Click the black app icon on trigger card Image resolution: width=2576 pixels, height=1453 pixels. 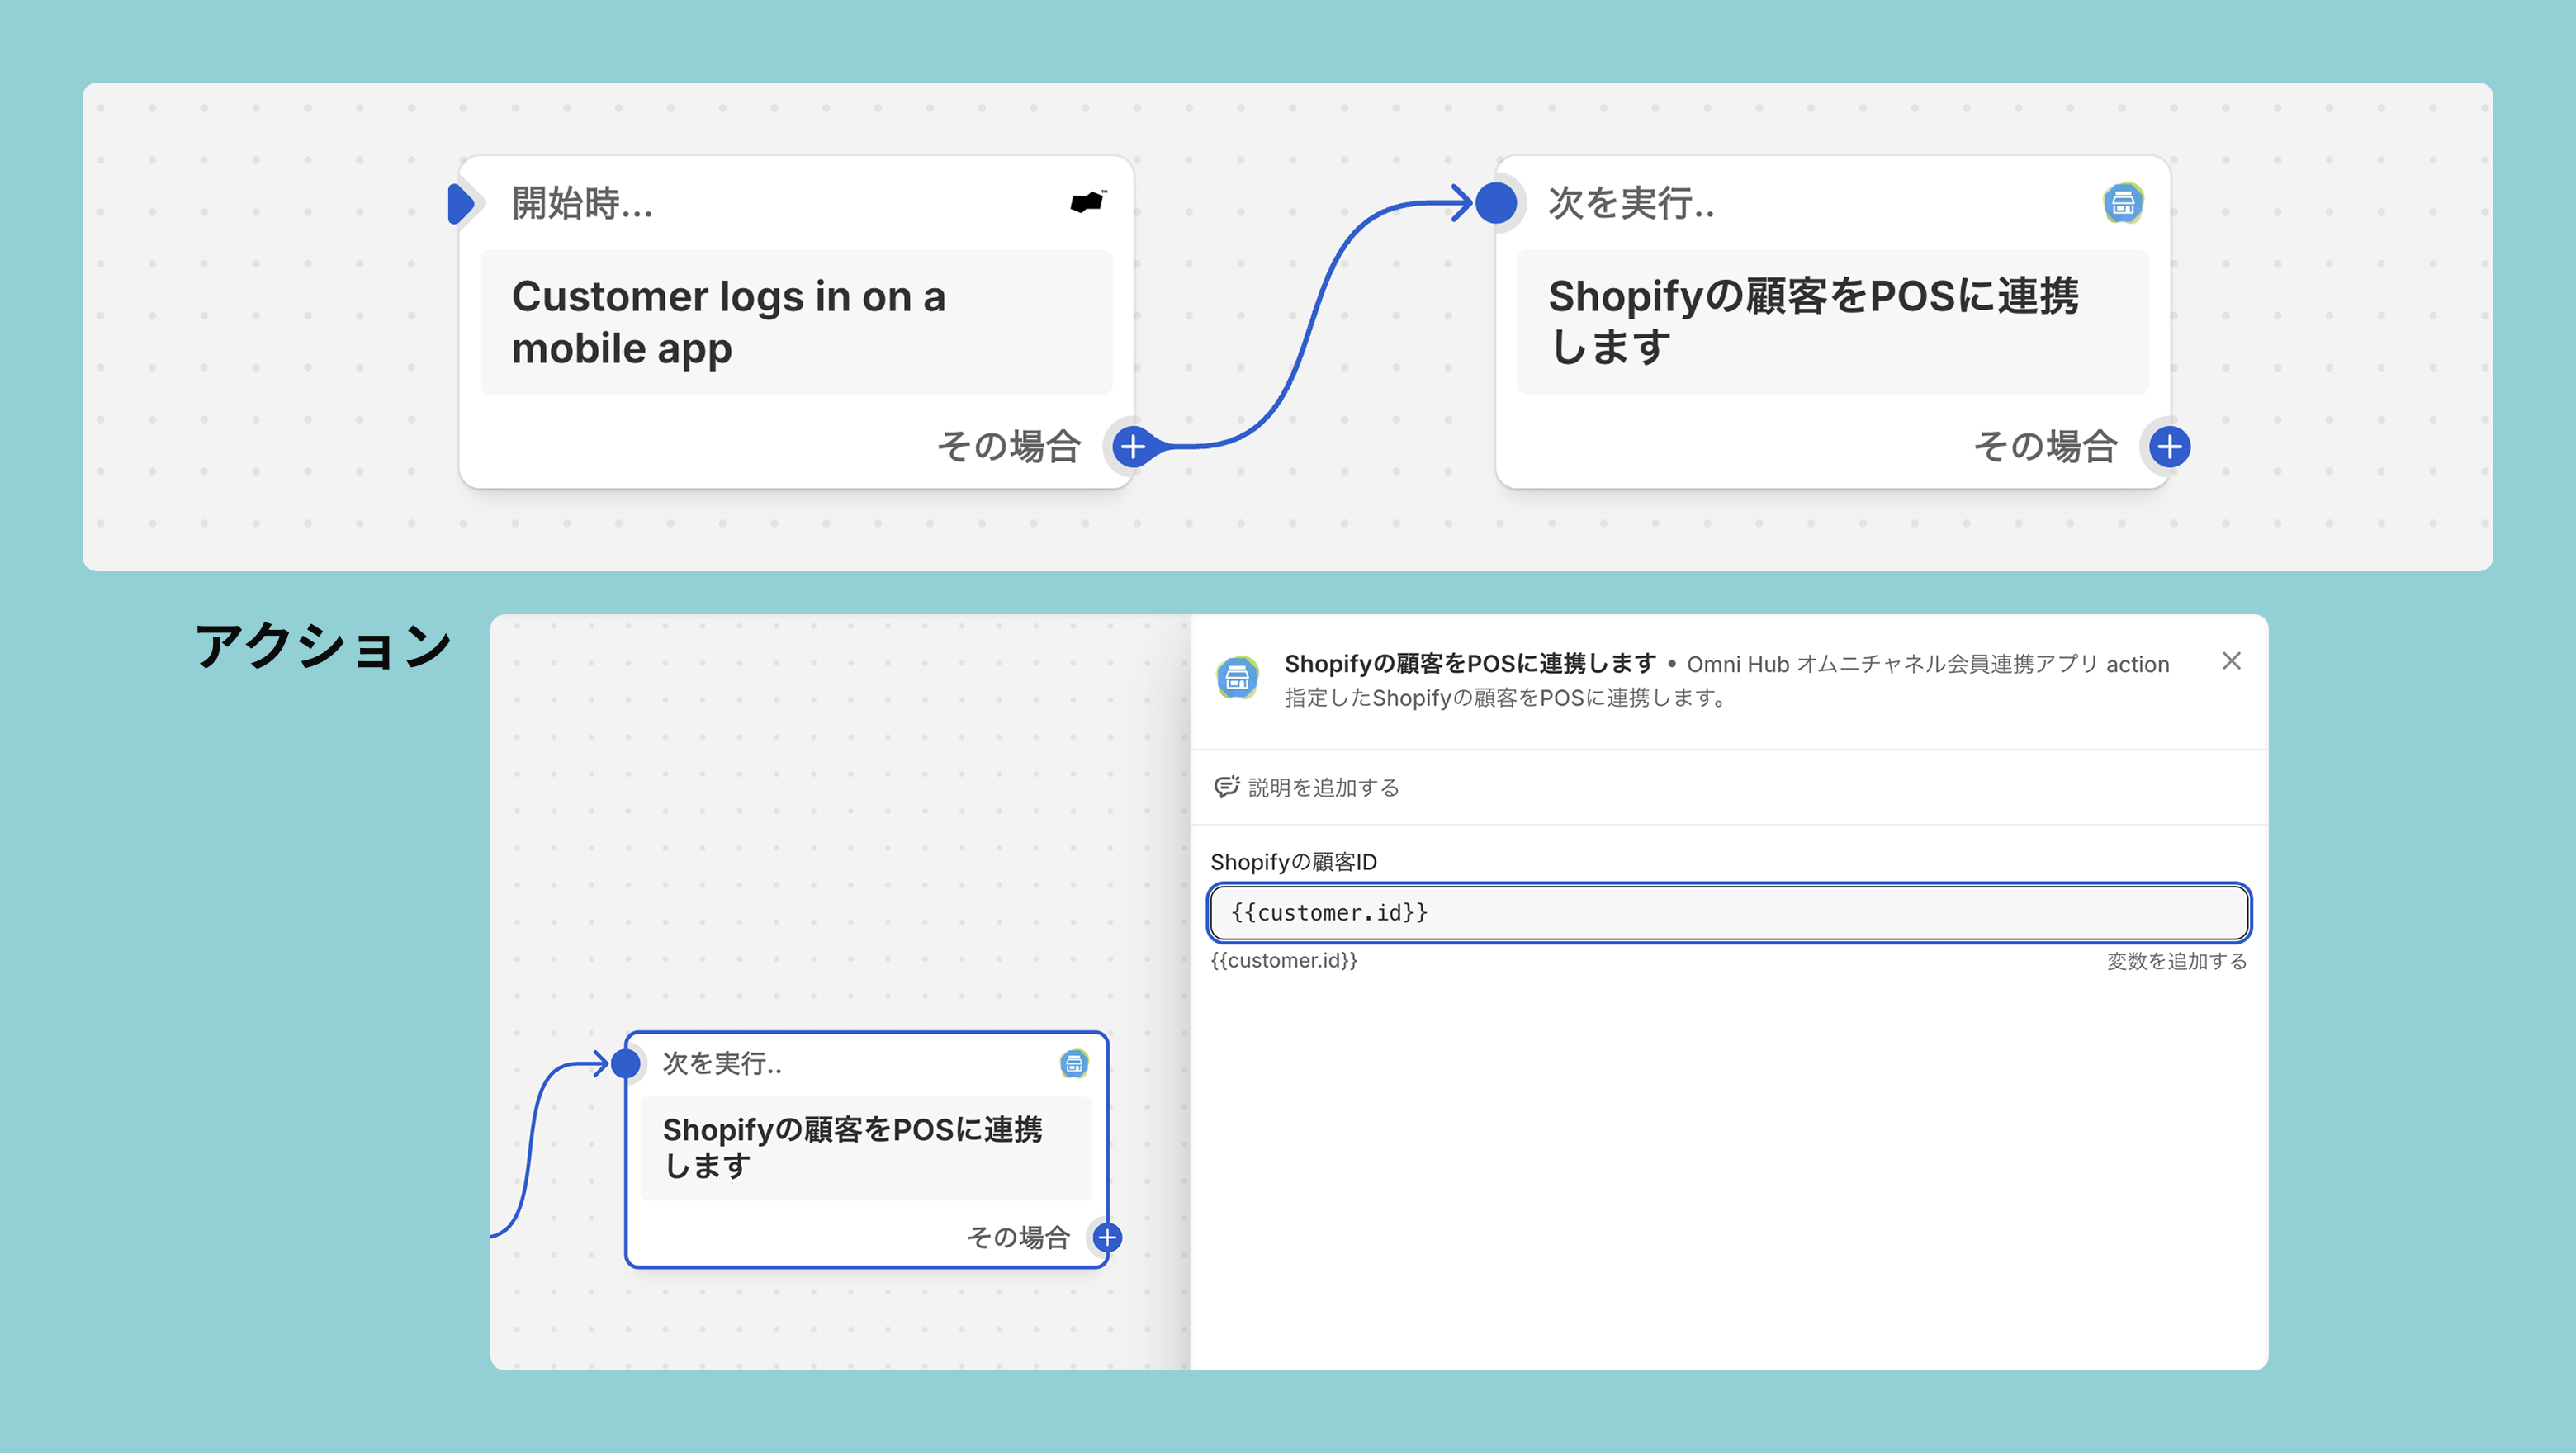[1087, 202]
